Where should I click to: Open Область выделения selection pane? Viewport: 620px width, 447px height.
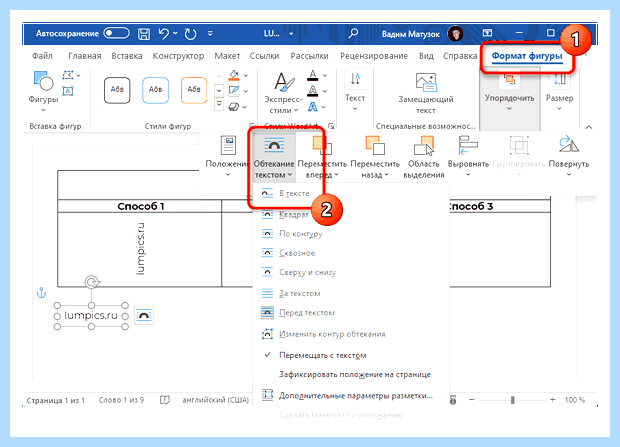pos(423,157)
